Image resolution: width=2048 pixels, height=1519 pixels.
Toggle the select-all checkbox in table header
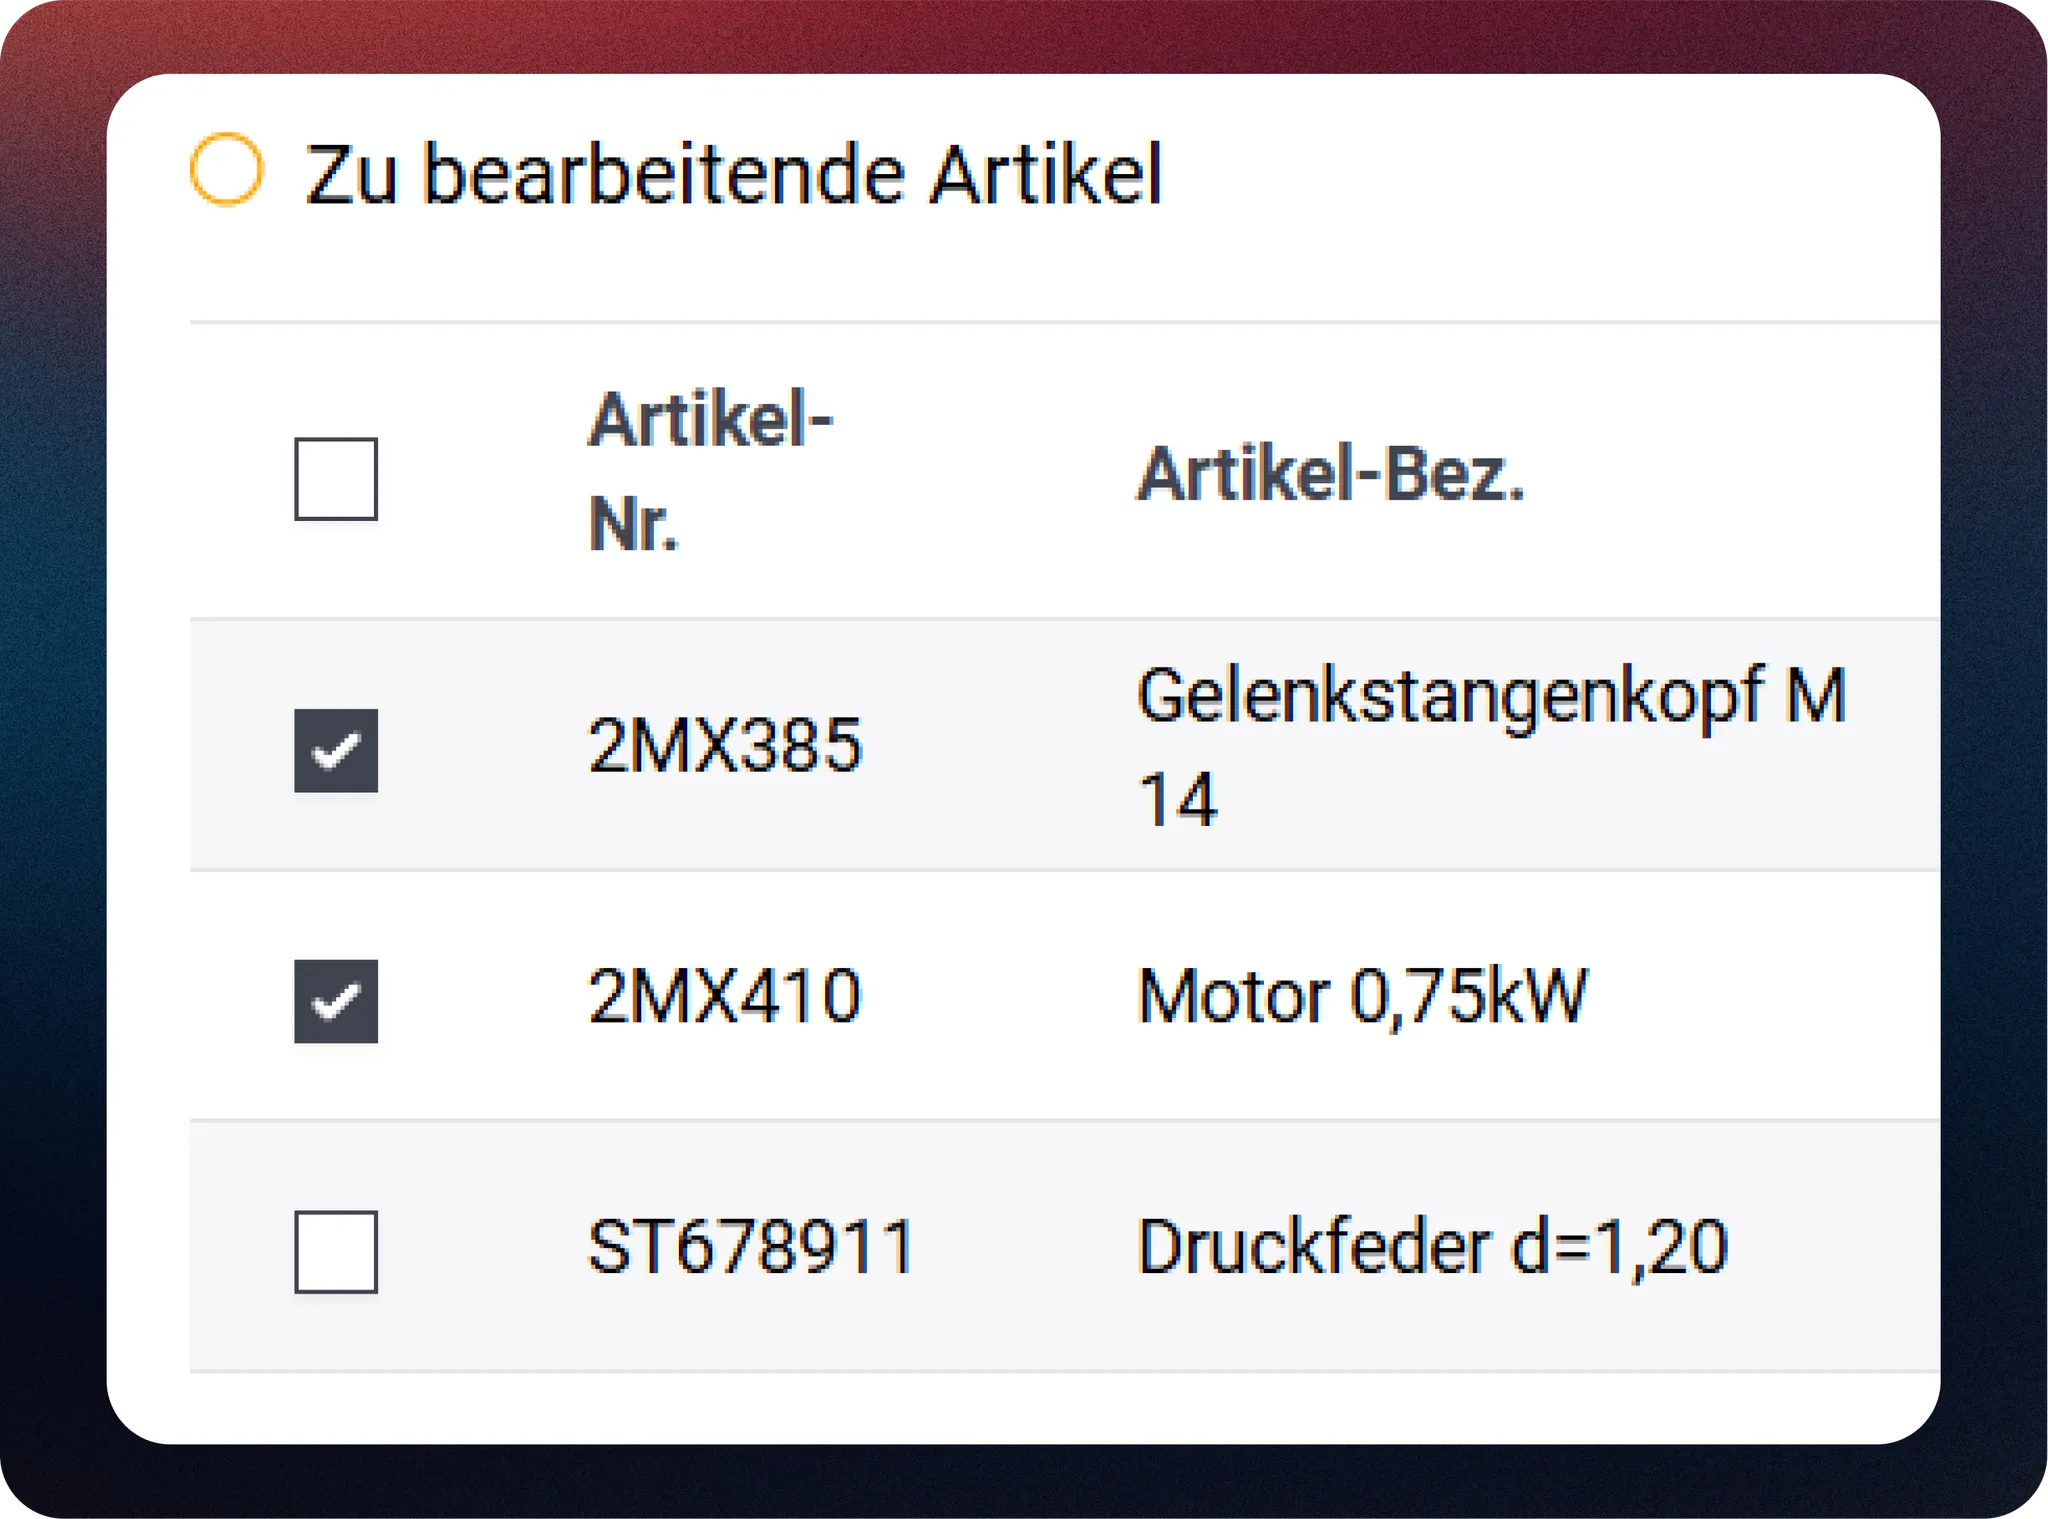[x=336, y=479]
